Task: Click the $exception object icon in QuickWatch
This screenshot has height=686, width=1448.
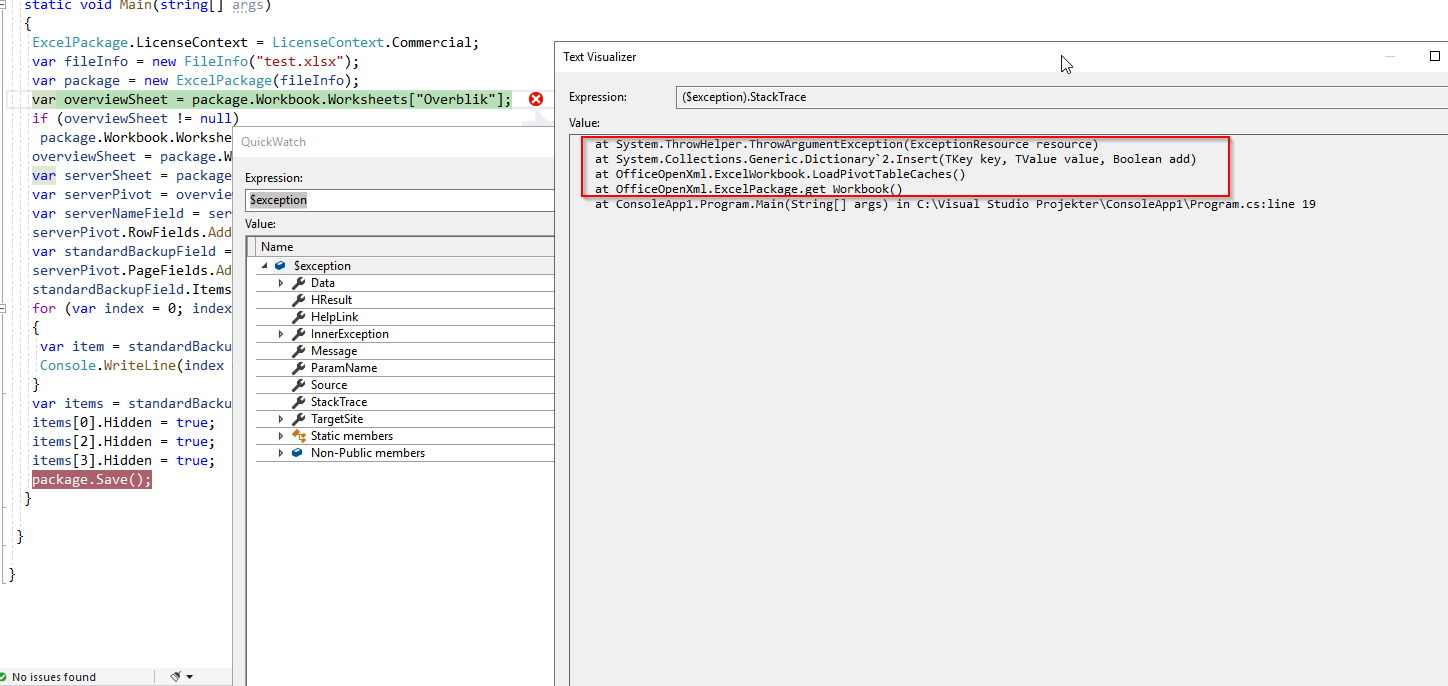Action: 278,265
